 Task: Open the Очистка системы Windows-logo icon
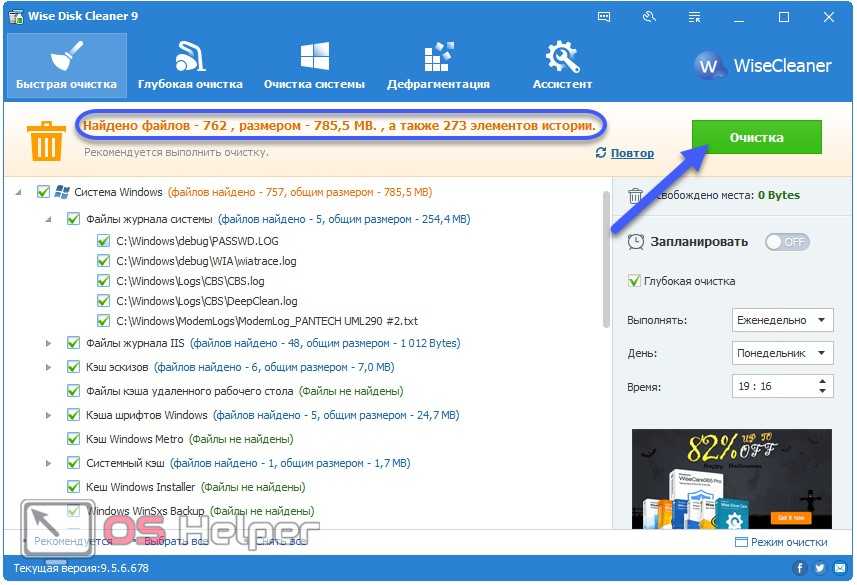click(x=314, y=56)
